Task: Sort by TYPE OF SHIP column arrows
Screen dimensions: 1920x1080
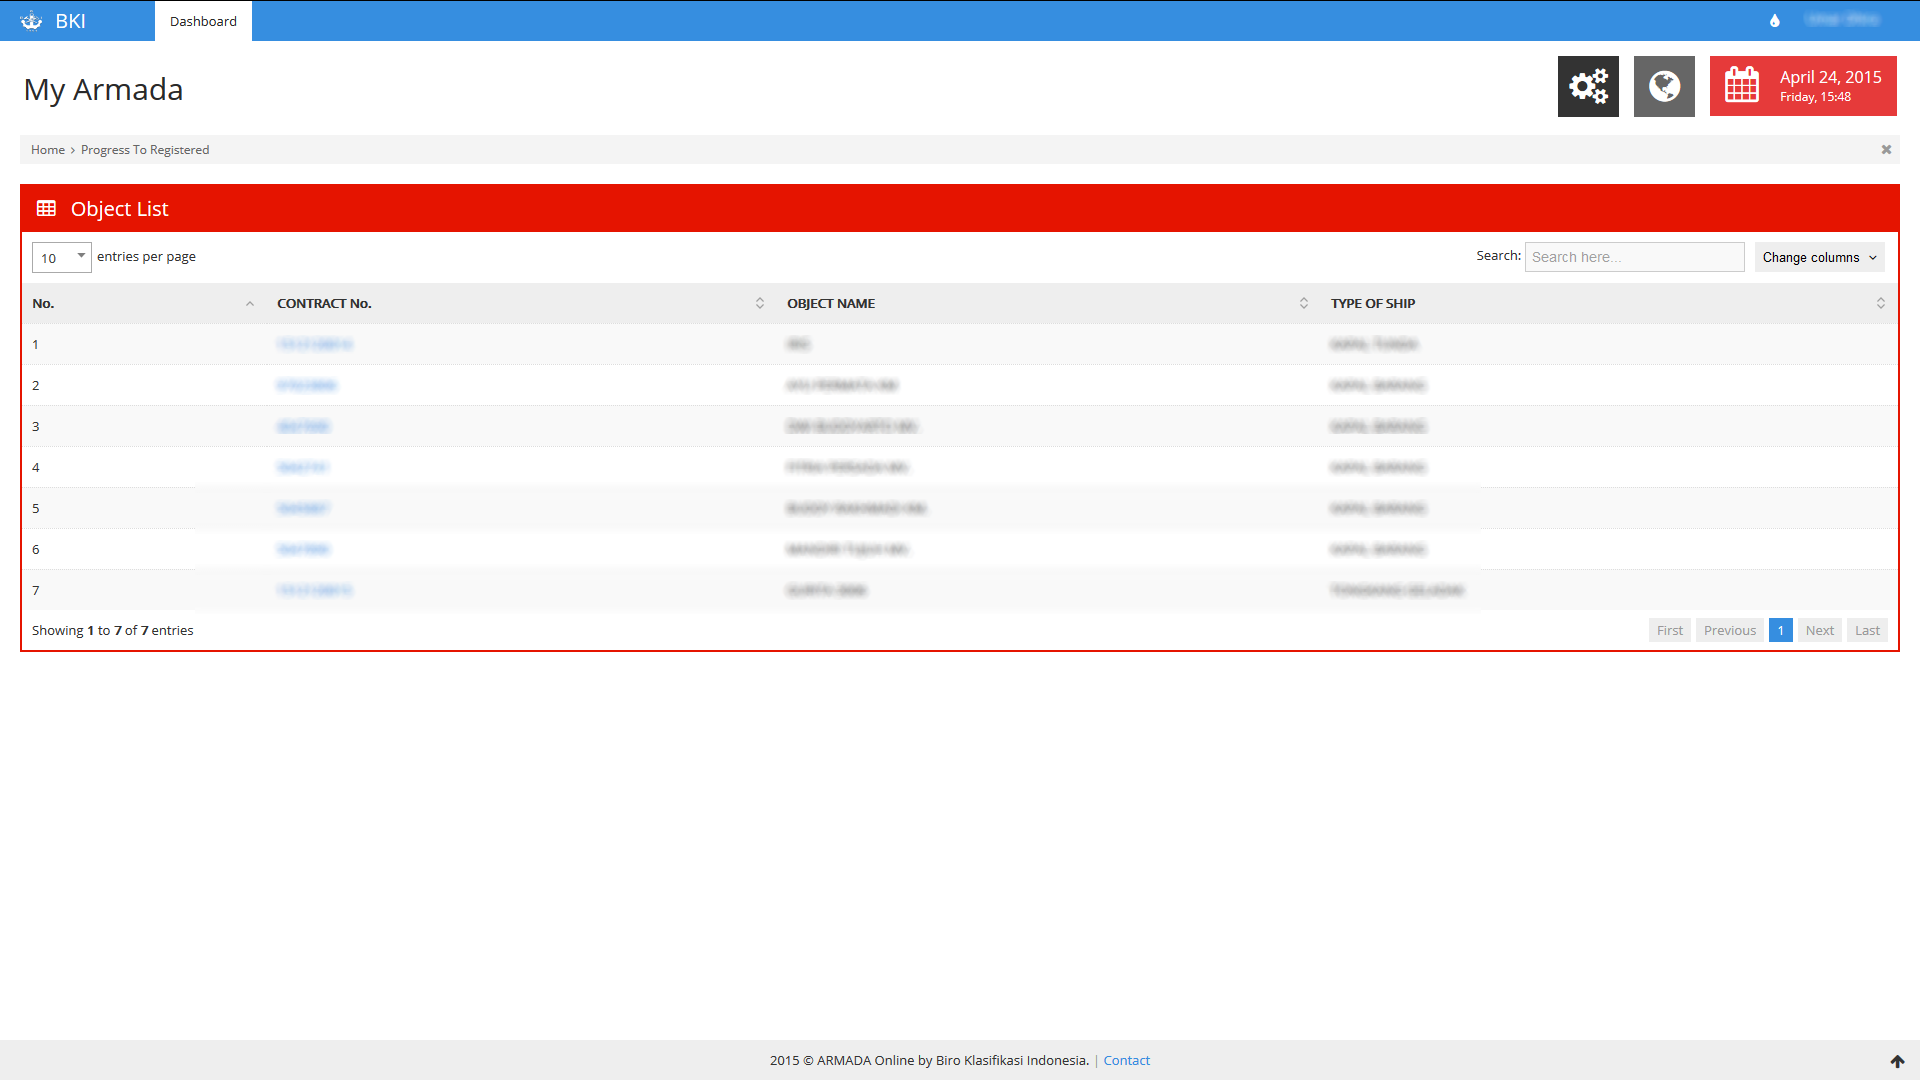Action: [1880, 304]
